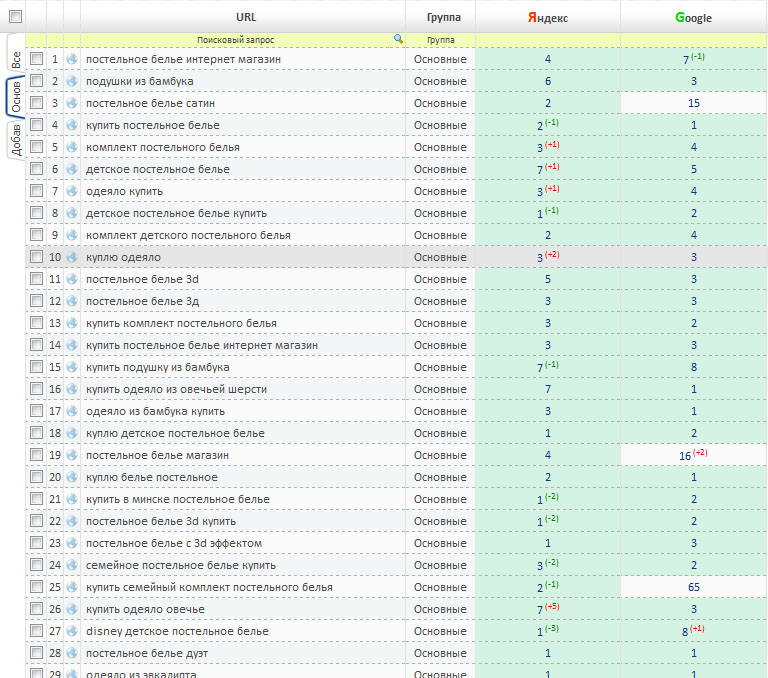Click globe icon in row 13
This screenshot has height=678, width=768.
point(72,323)
